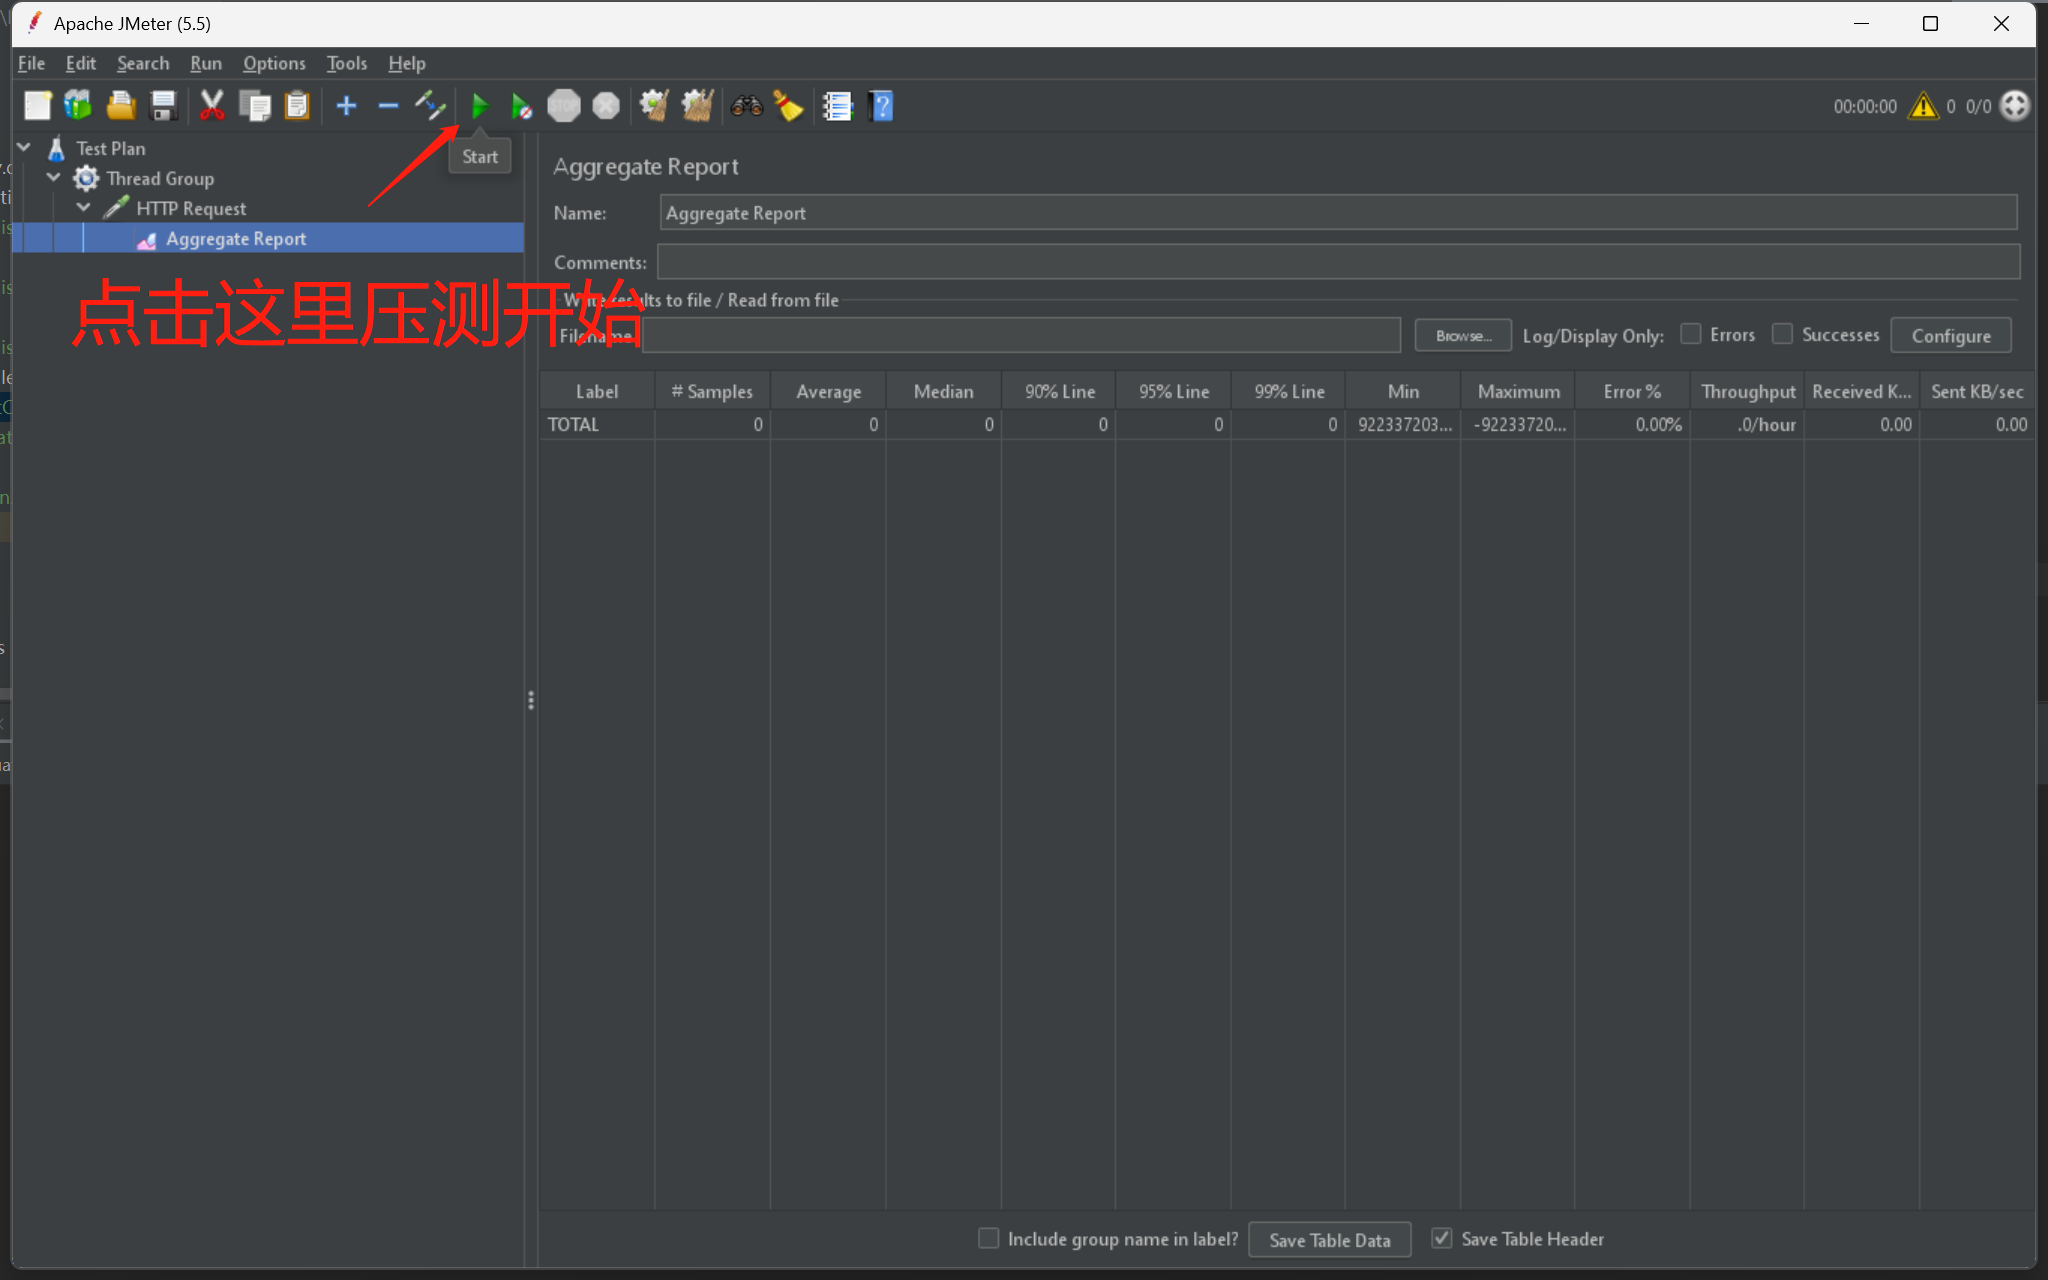Image resolution: width=2048 pixels, height=1280 pixels.
Task: Click the Stop test icon
Action: tap(564, 106)
